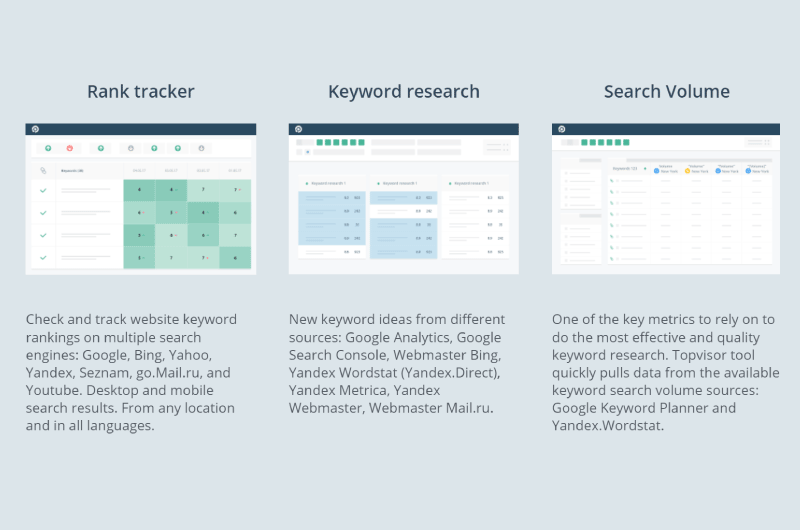Click the red icon in Rank tracker toolbar
This screenshot has width=800, height=530.
[x=70, y=148]
